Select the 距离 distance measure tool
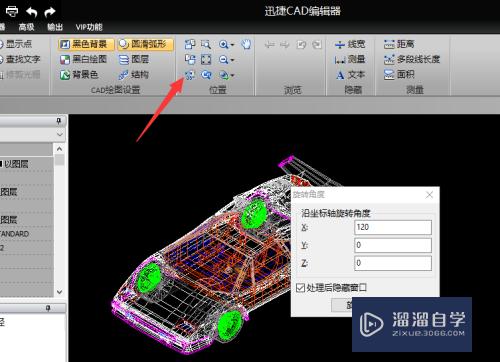 [399, 44]
